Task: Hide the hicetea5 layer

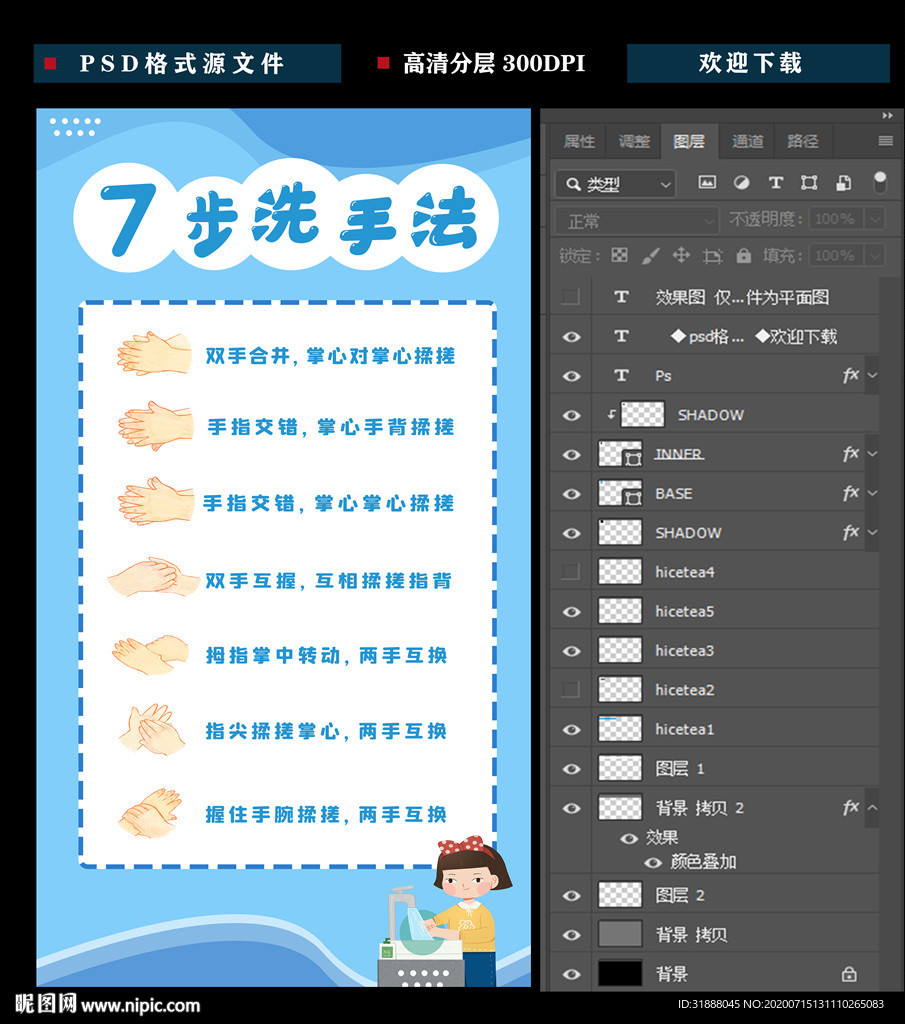Action: 571,612
